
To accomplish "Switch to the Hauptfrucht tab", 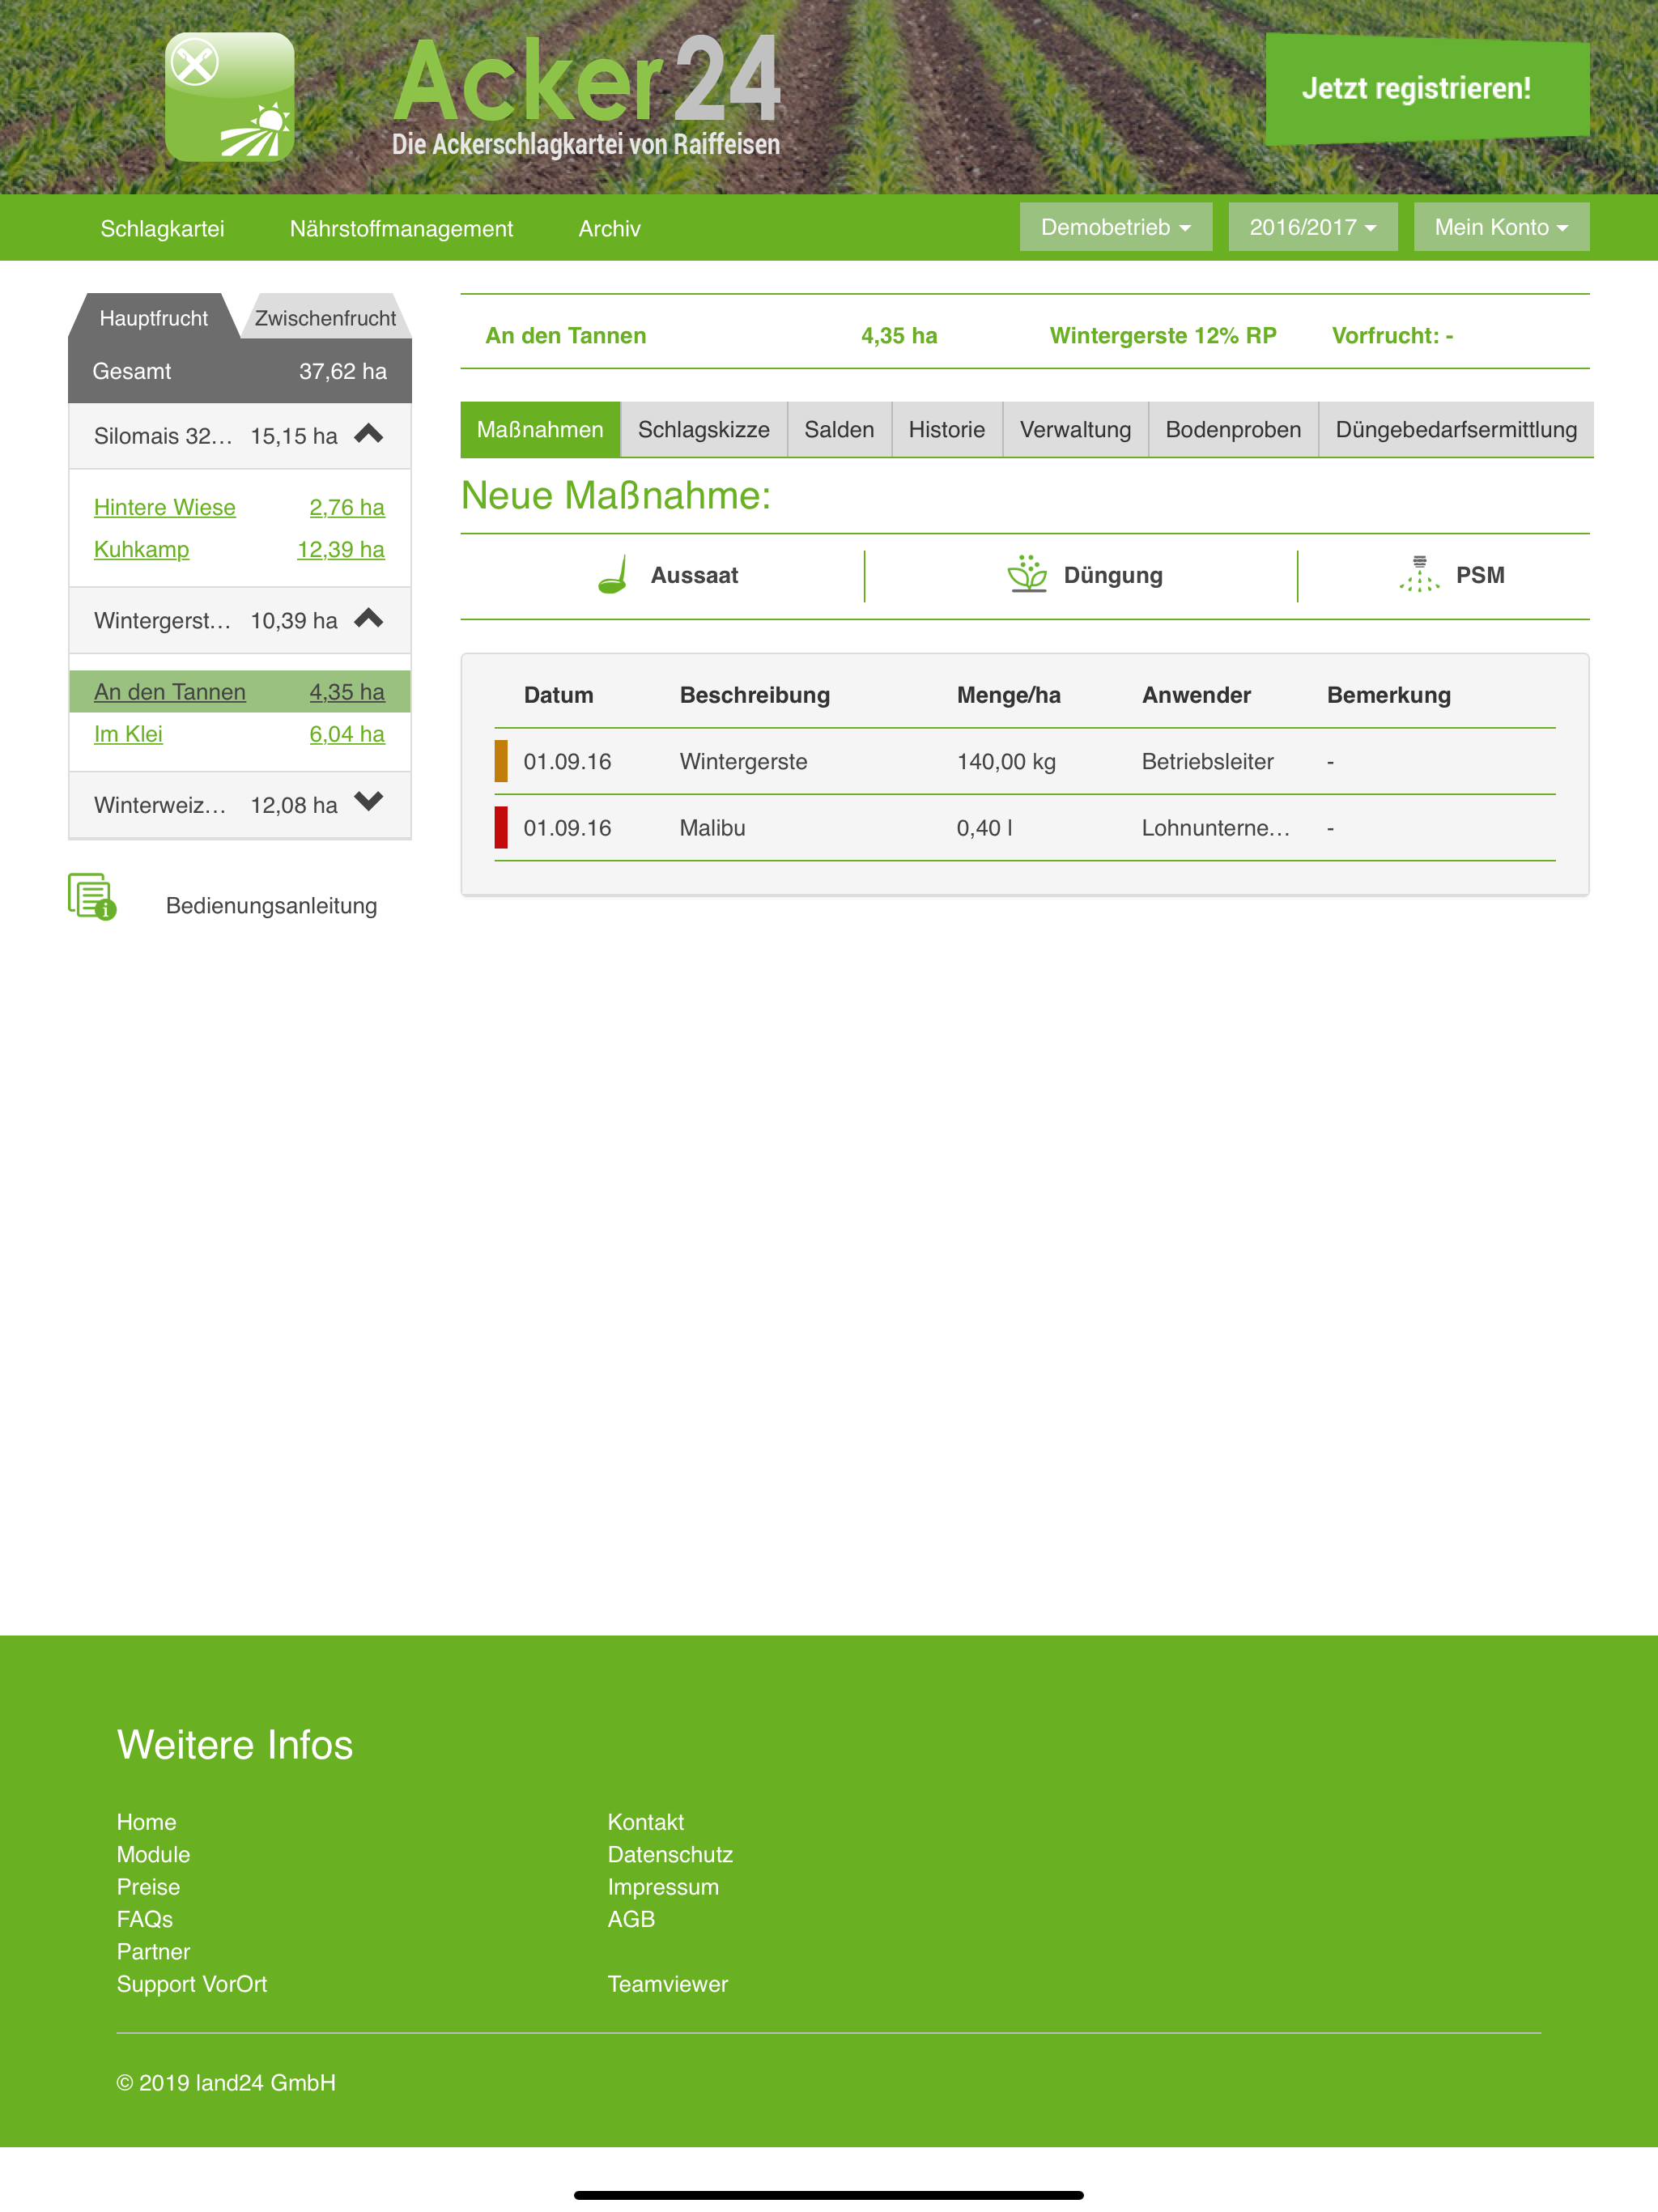I will [x=153, y=318].
